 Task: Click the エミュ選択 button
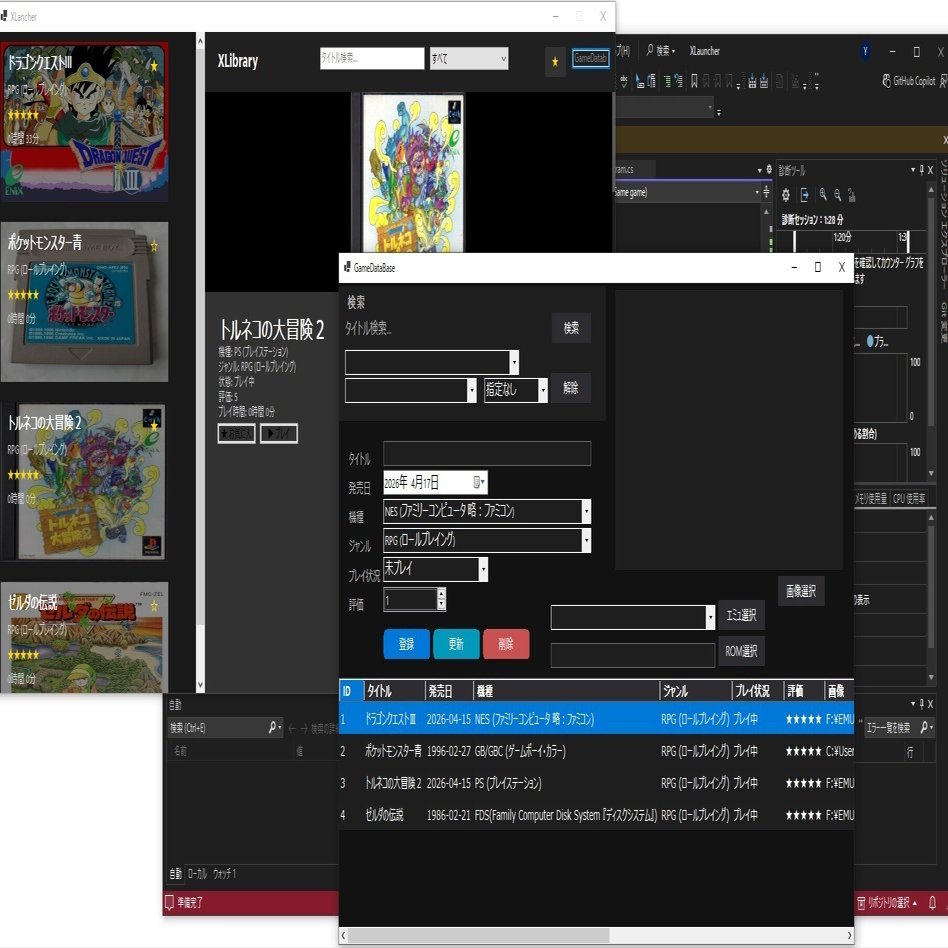[741, 615]
